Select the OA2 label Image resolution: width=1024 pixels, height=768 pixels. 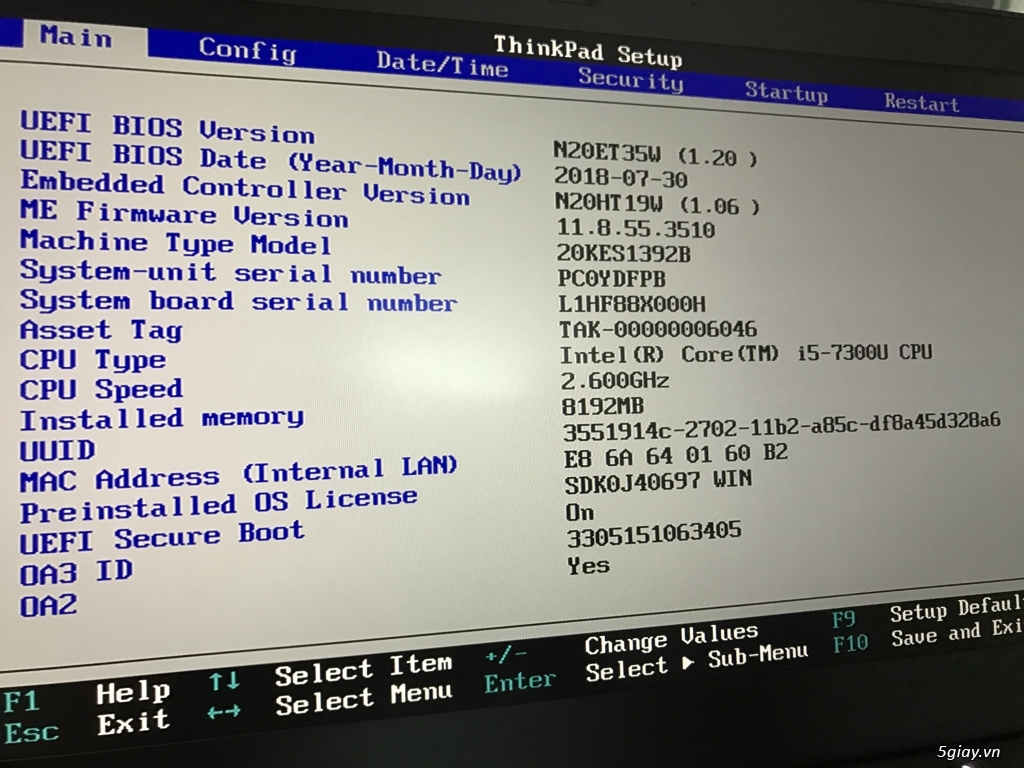[x=48, y=605]
